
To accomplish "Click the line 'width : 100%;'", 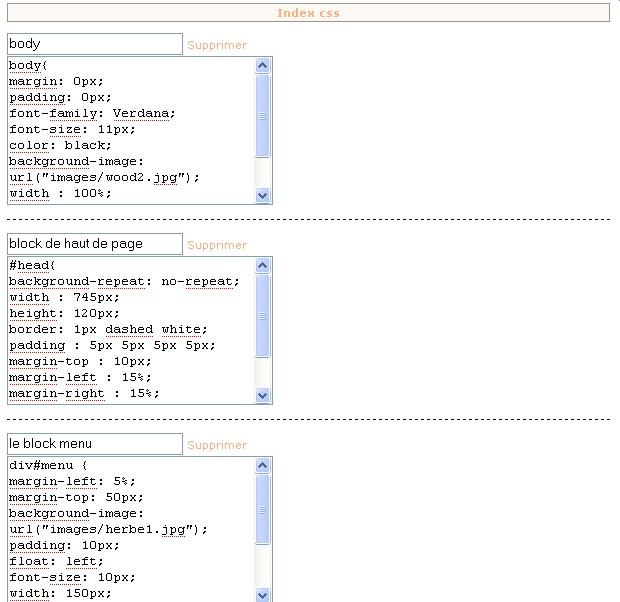I will tap(60, 194).
